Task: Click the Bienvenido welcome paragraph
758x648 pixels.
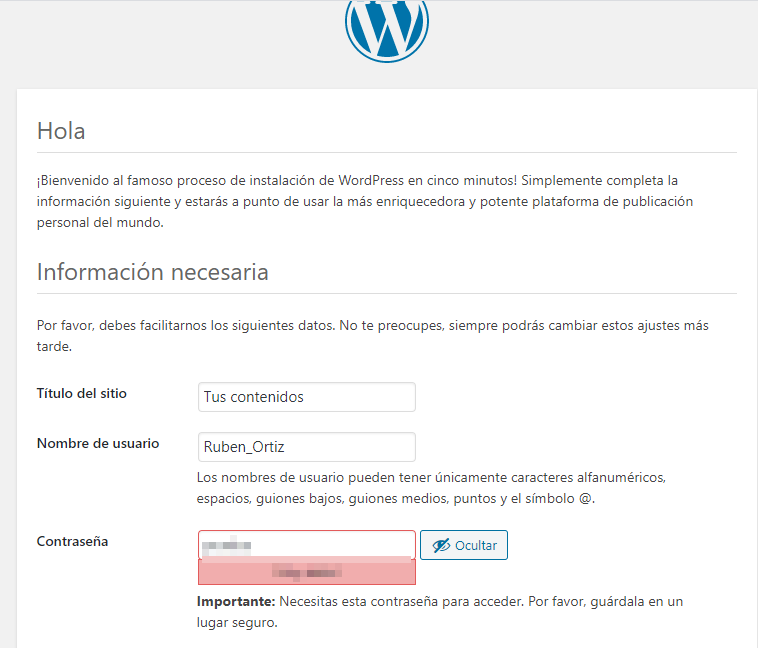Action: pos(365,202)
